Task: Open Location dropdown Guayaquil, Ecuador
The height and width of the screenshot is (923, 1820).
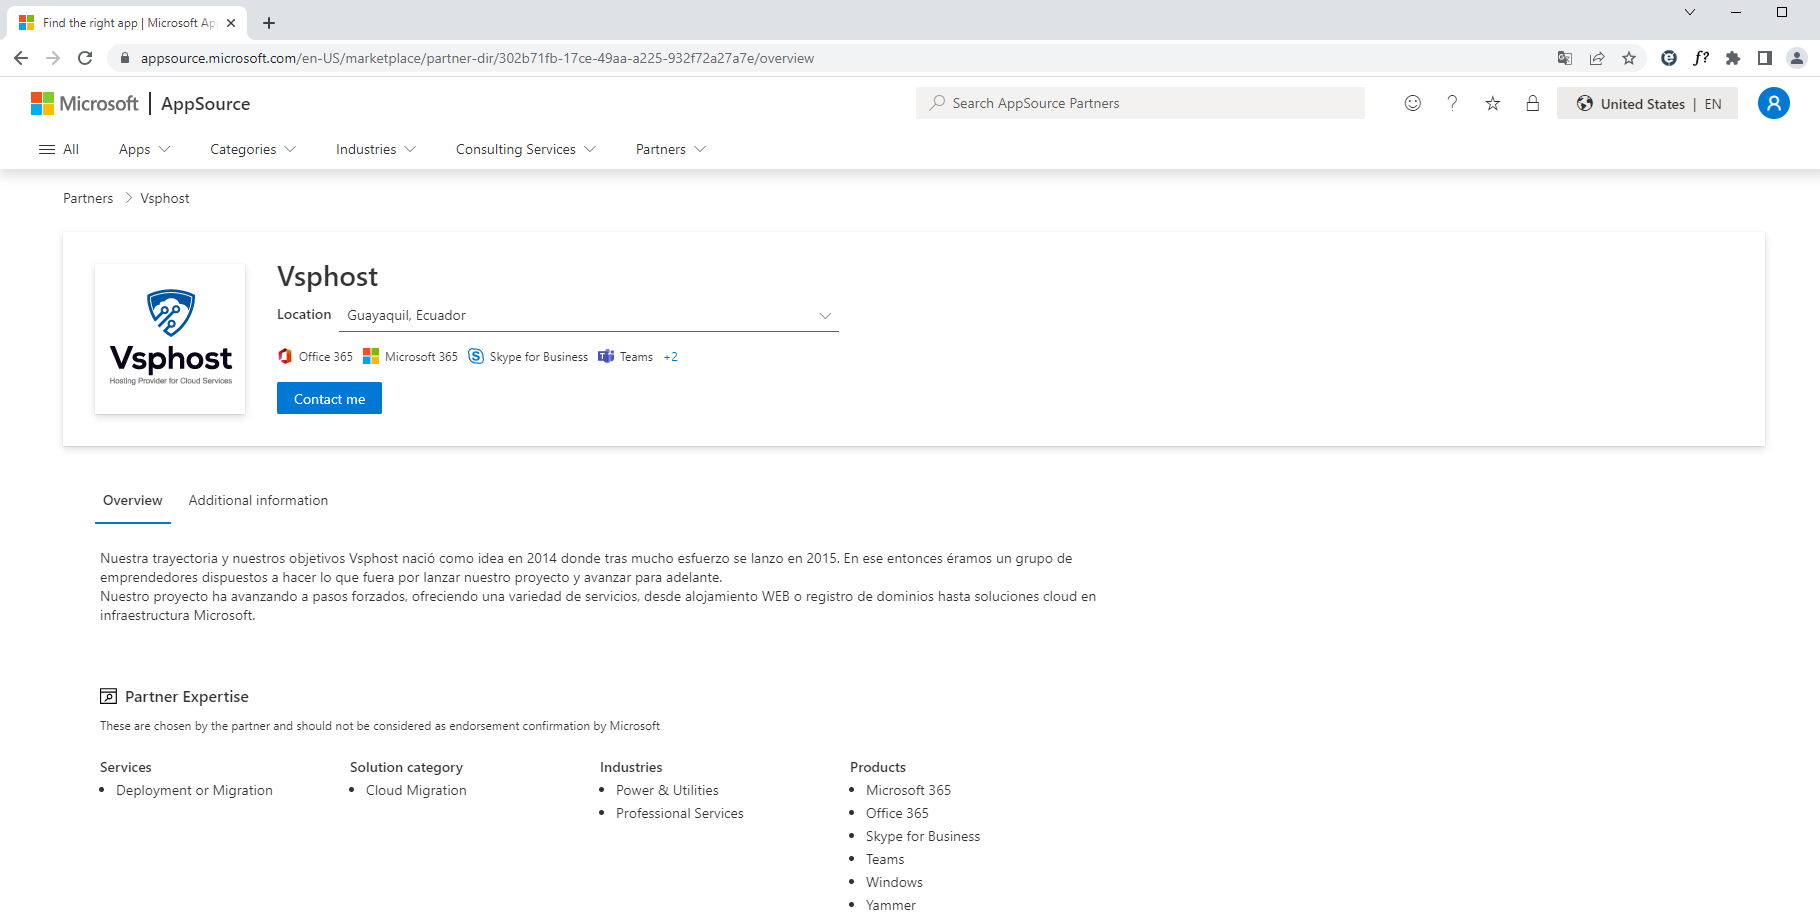Action: (x=588, y=315)
